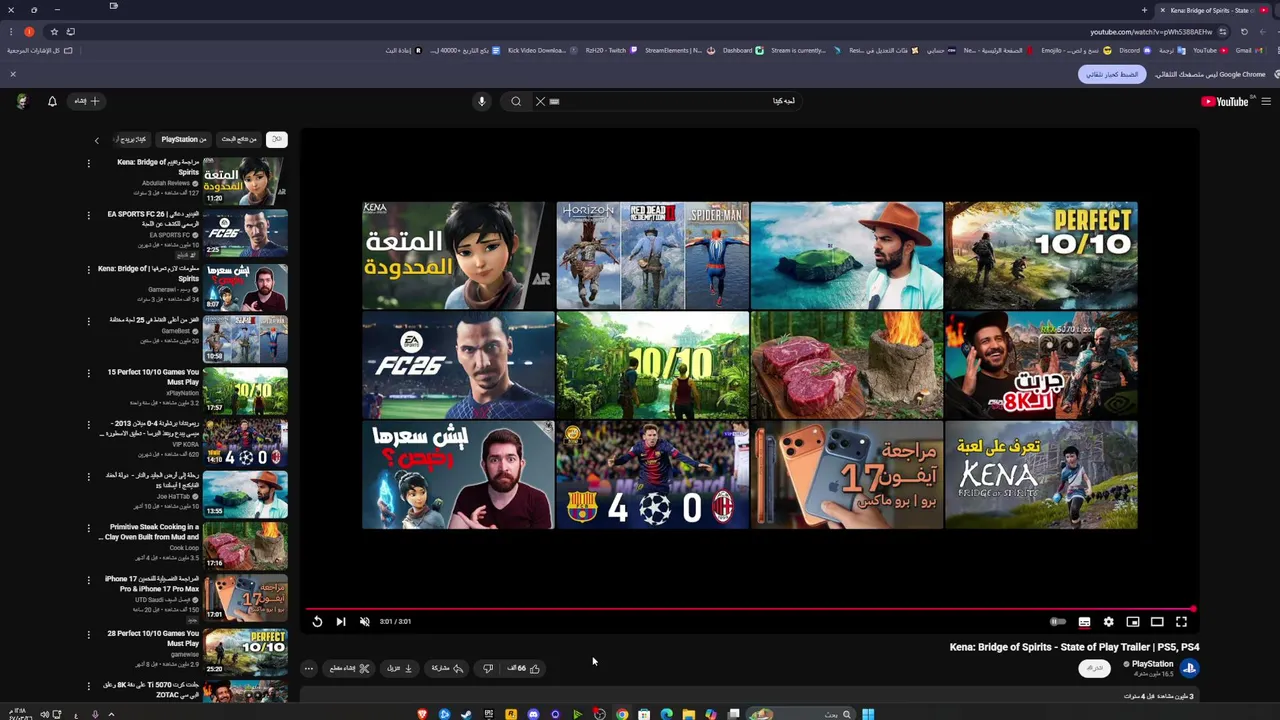Show more filter chips with arrow
Viewport: 1280px width, 720px height.
pyautogui.click(x=97, y=140)
